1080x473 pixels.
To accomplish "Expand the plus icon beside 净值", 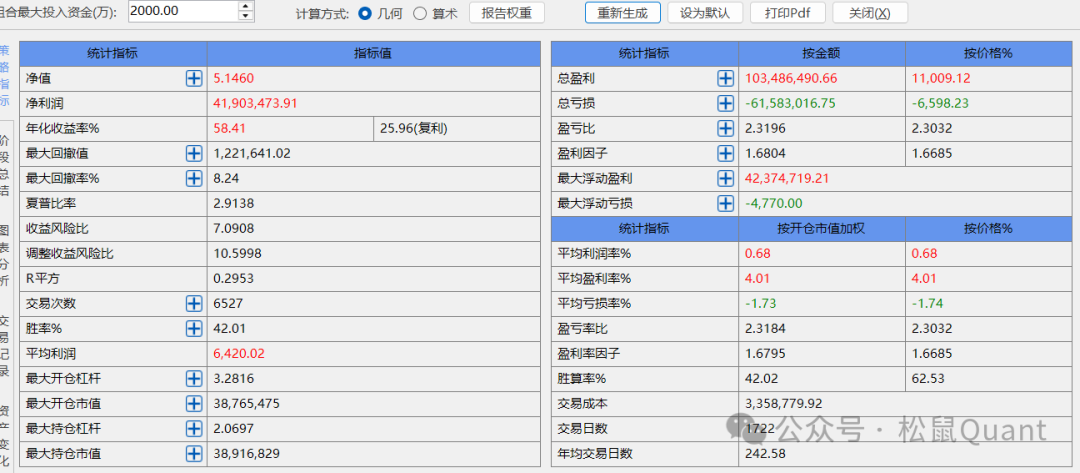I will [x=194, y=78].
